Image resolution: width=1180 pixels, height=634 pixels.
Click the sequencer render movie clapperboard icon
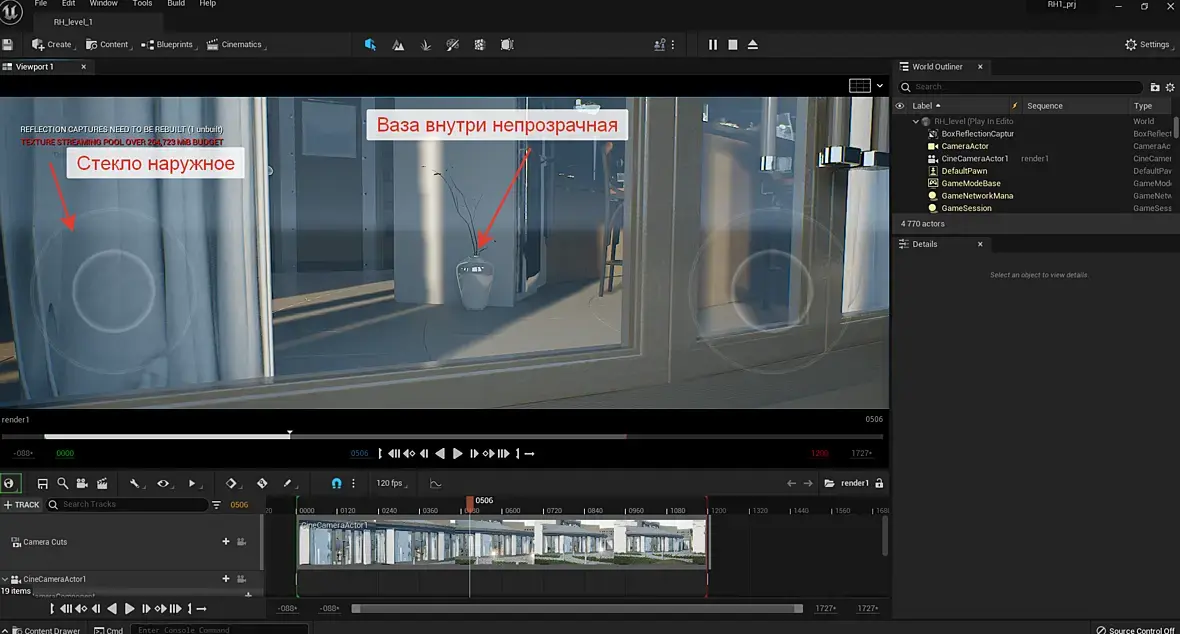tap(102, 483)
